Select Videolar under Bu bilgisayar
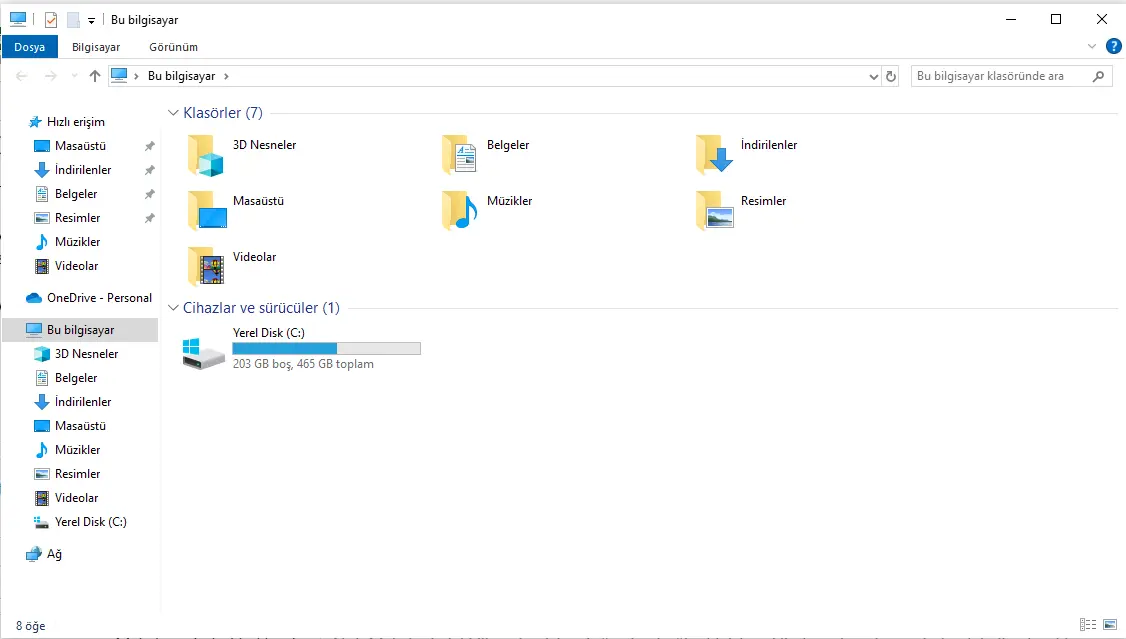Viewport: 1126px width, 639px height. click(76, 498)
